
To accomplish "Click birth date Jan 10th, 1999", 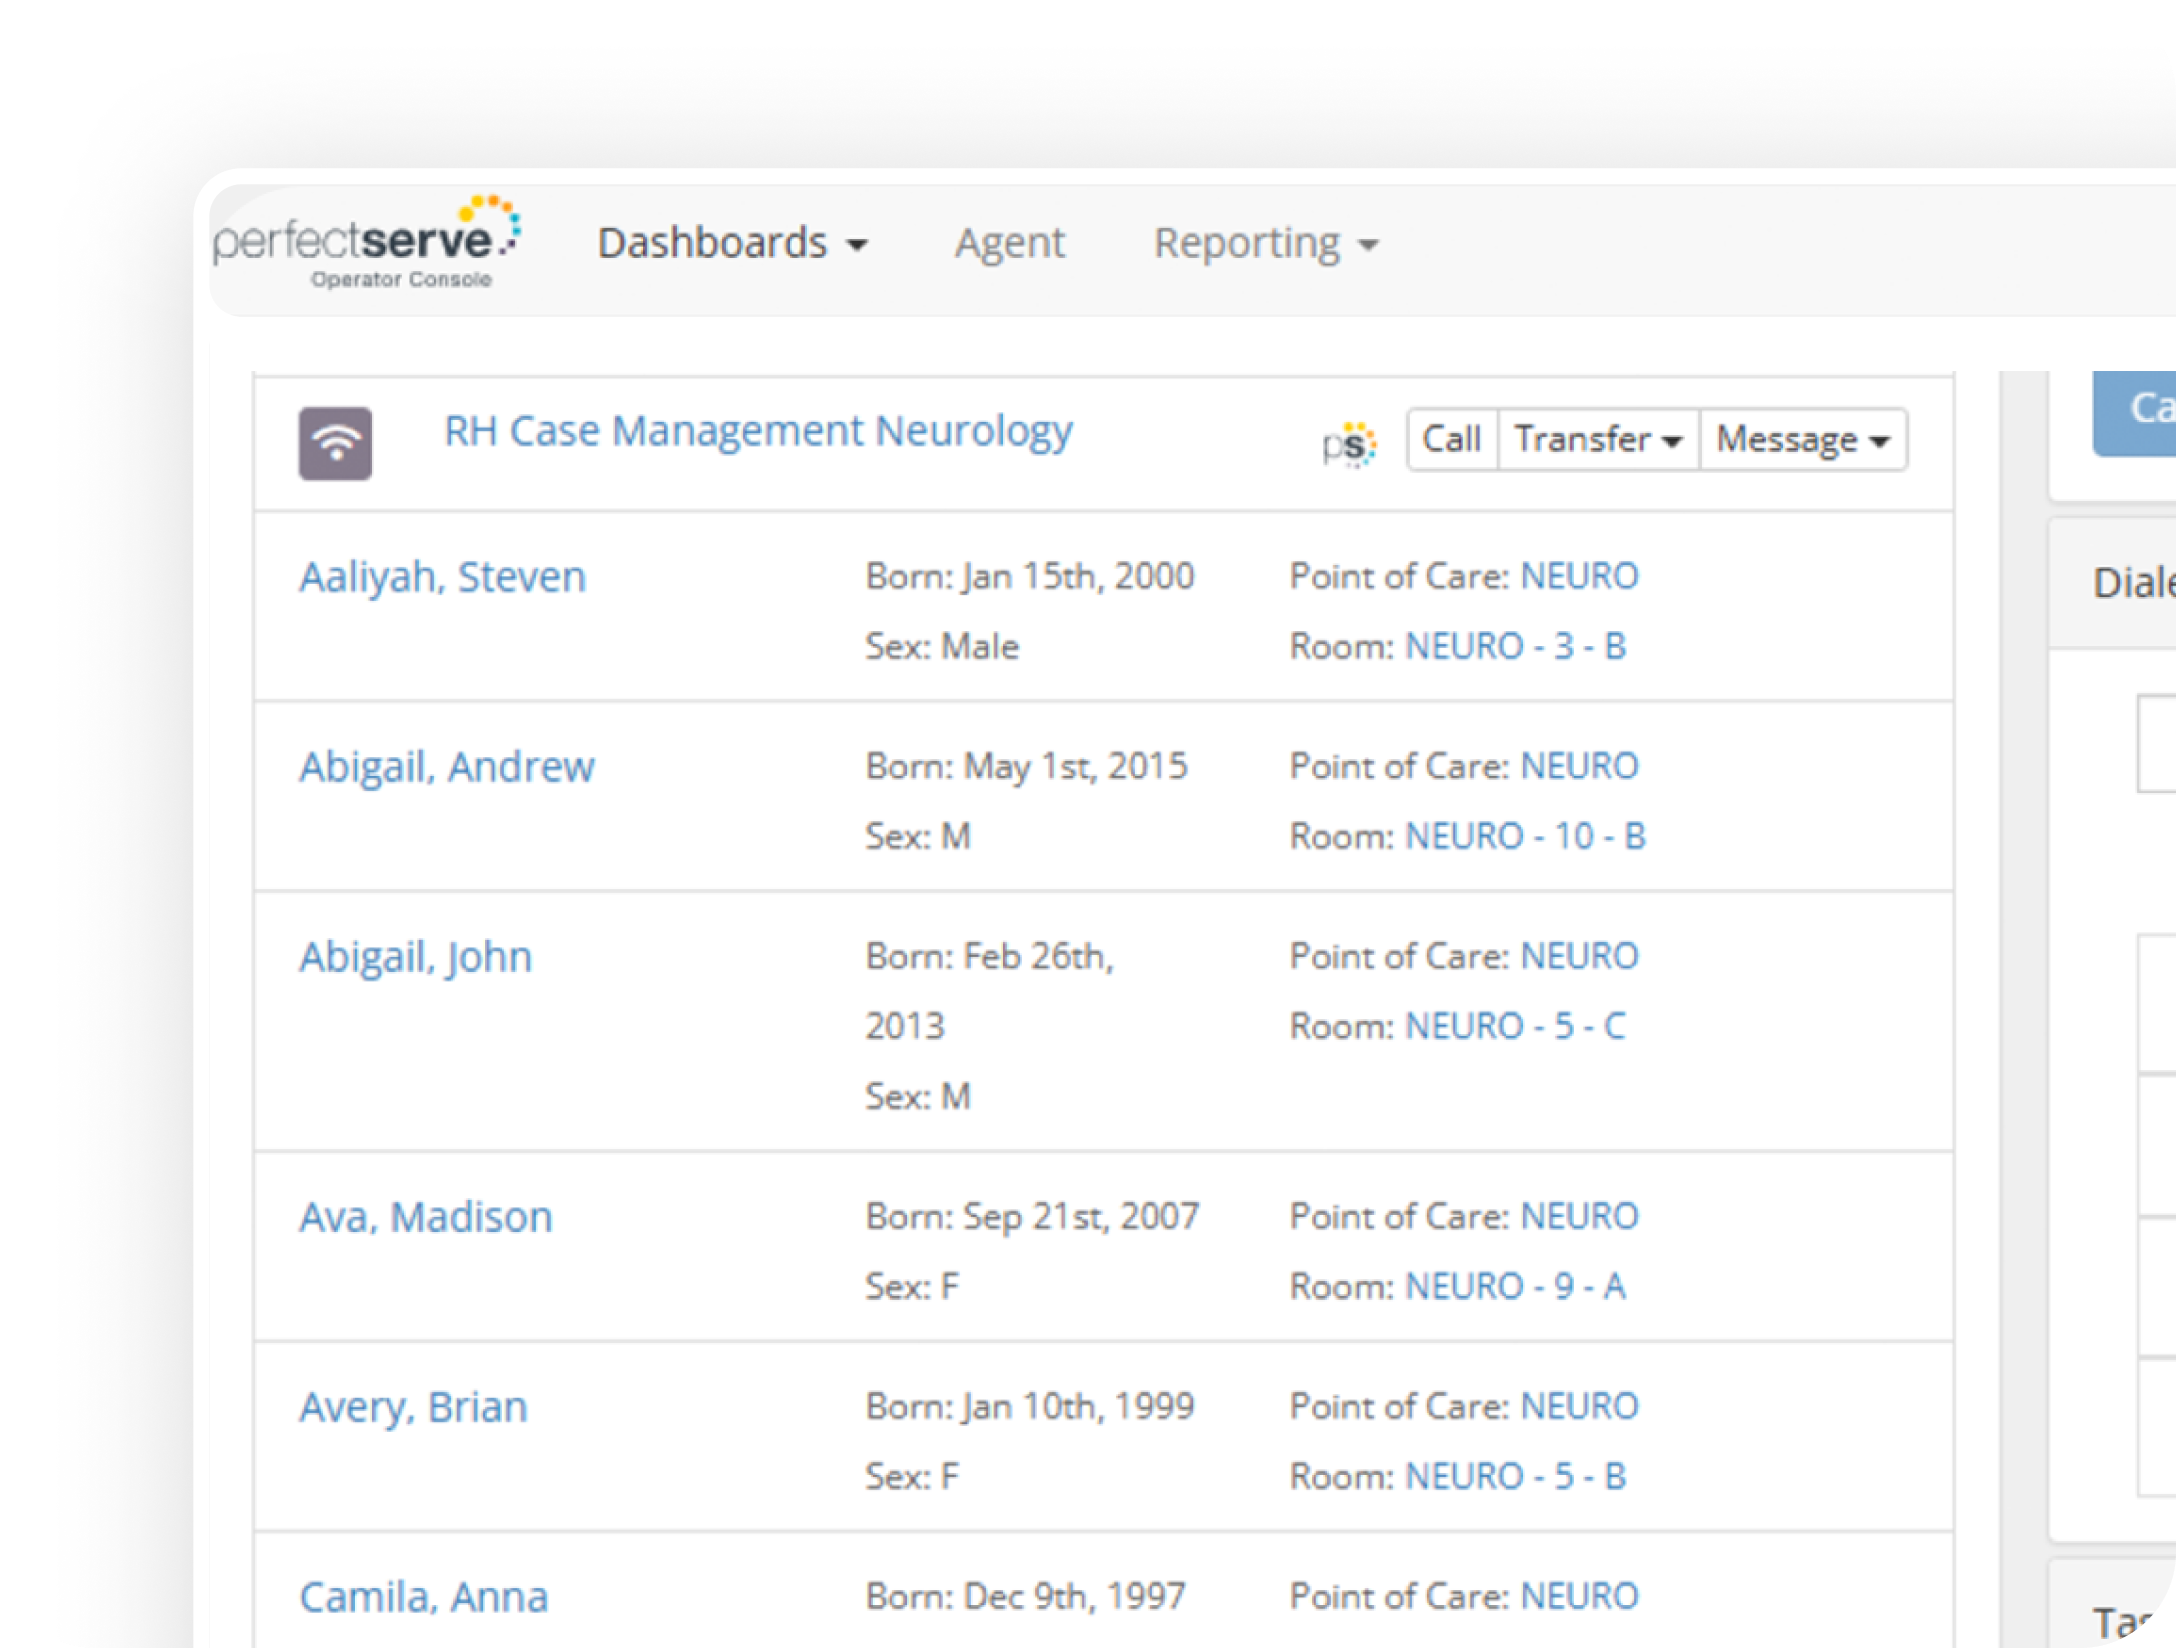I will click(x=1079, y=1406).
